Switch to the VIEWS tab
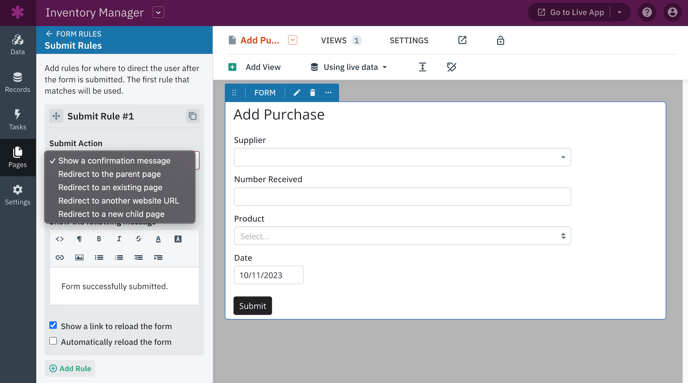The image size is (688, 383). coord(341,40)
